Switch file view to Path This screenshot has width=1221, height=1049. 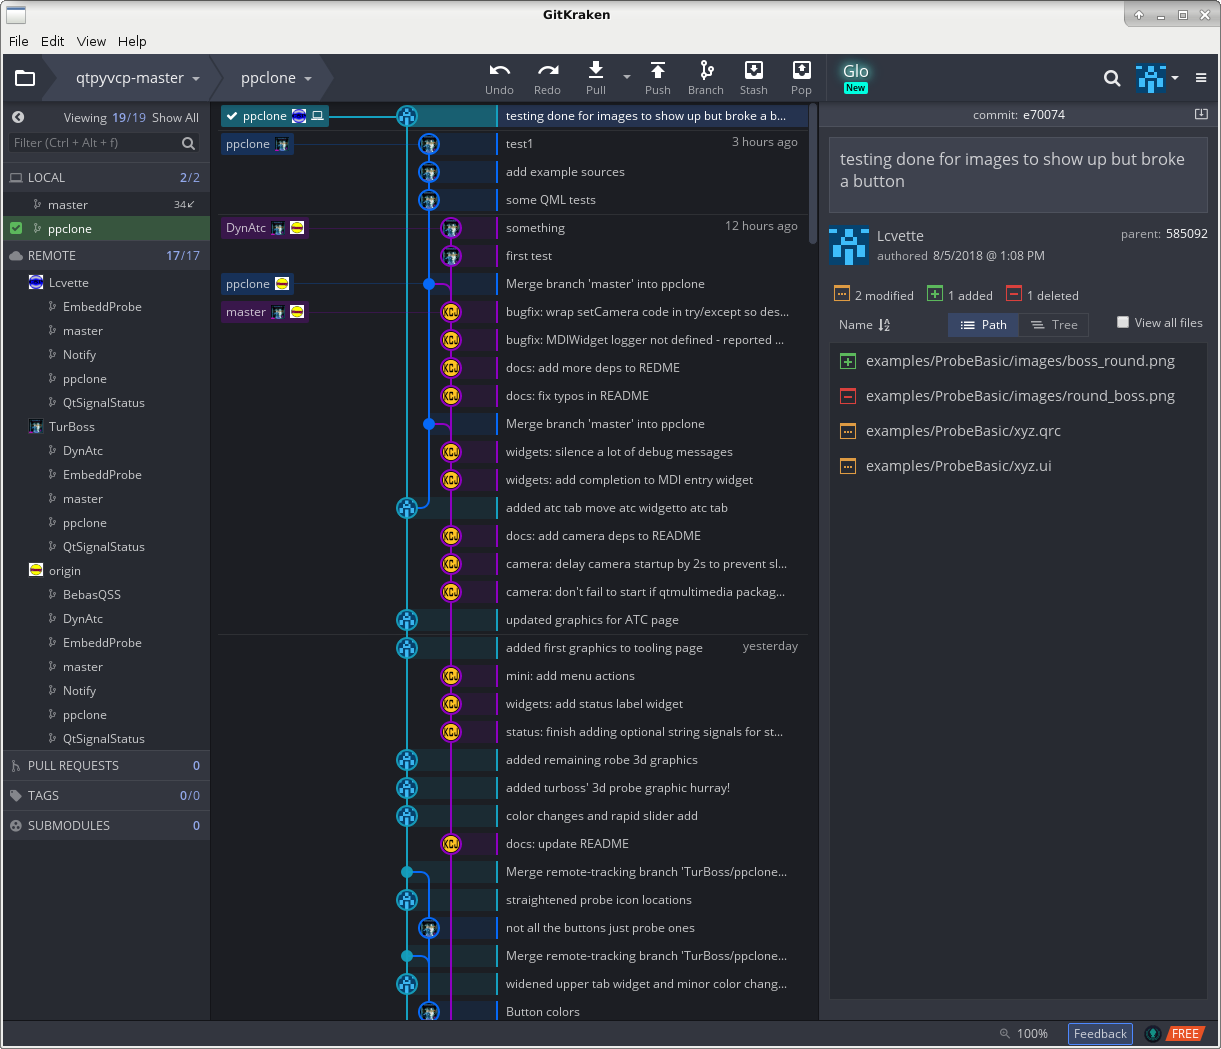pos(984,325)
